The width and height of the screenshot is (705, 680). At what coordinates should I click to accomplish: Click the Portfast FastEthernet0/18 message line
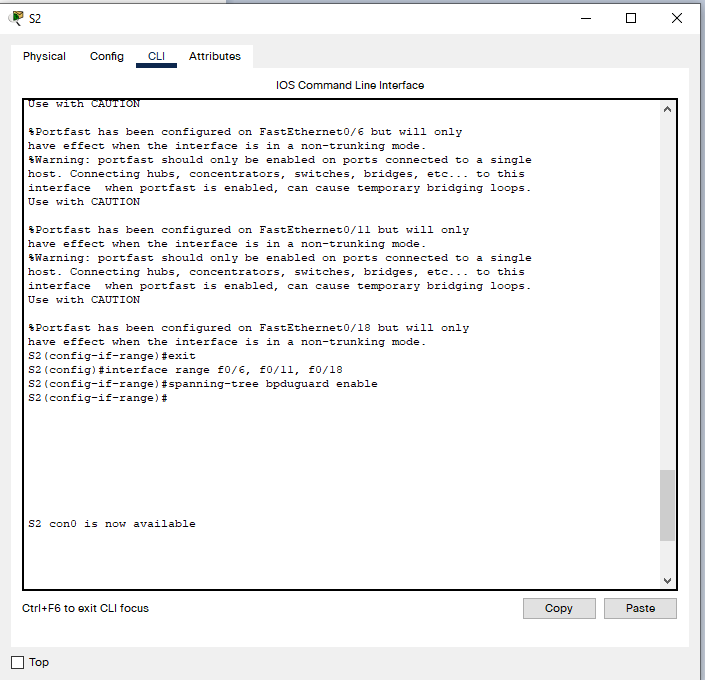249,328
